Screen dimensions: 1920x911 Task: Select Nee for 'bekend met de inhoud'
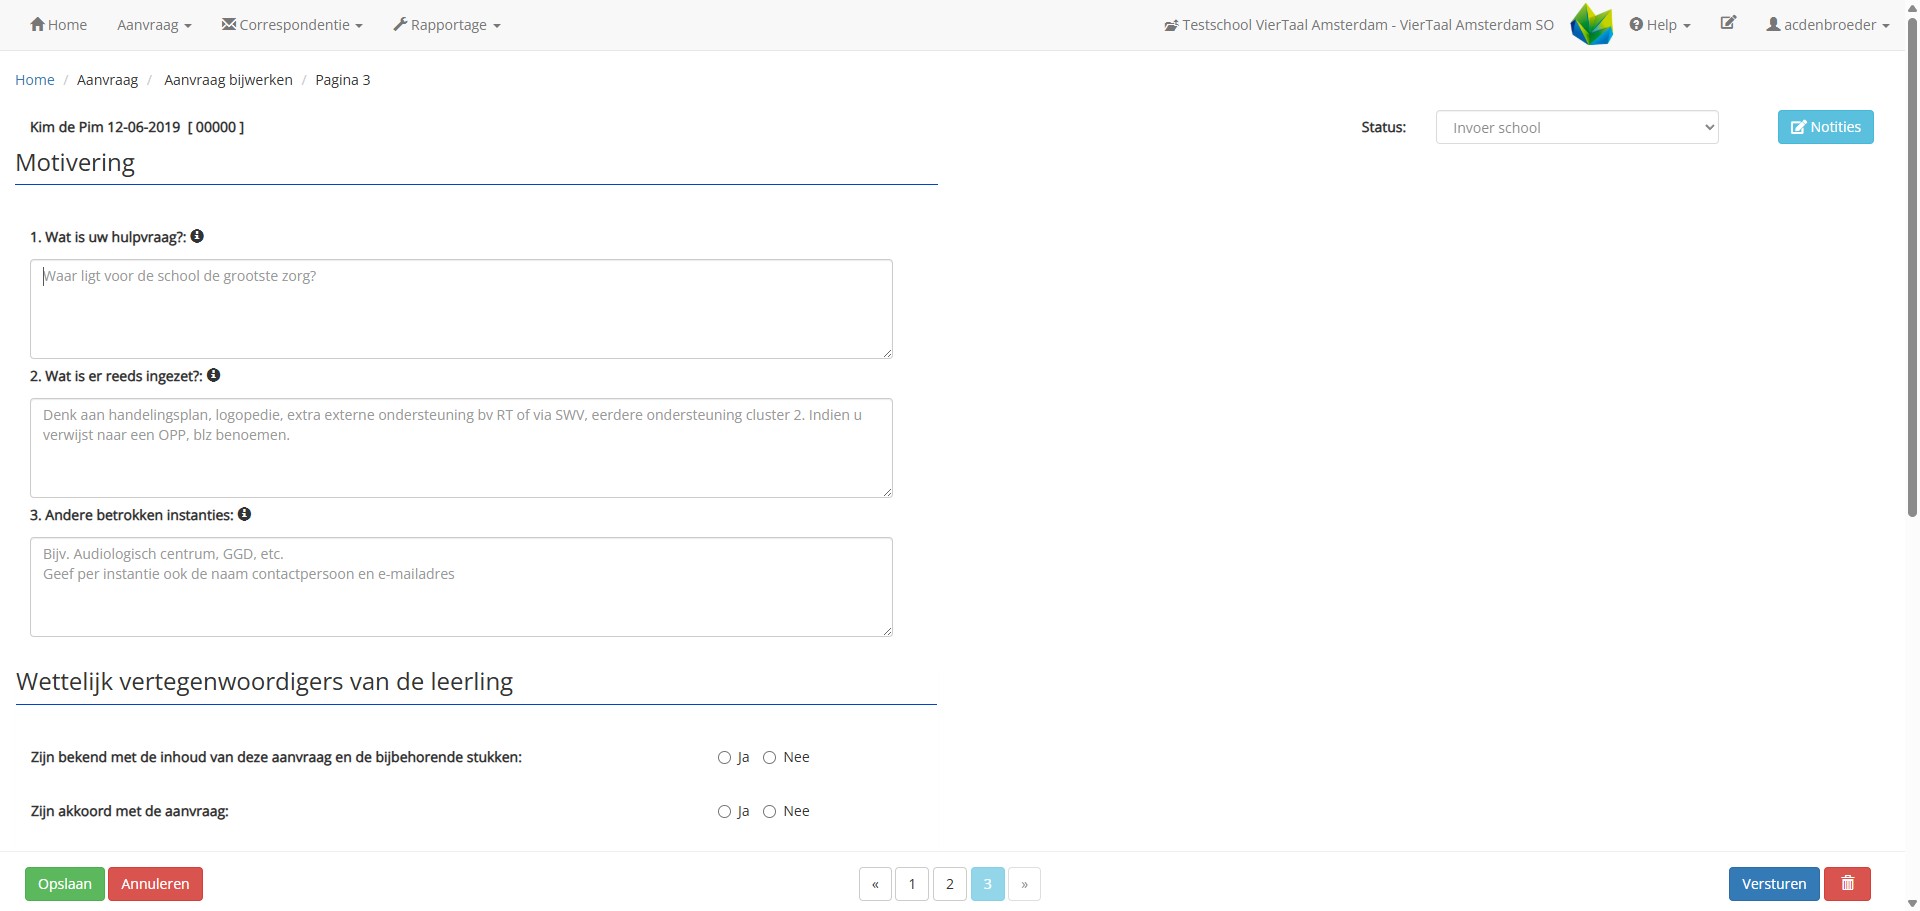[769, 758]
